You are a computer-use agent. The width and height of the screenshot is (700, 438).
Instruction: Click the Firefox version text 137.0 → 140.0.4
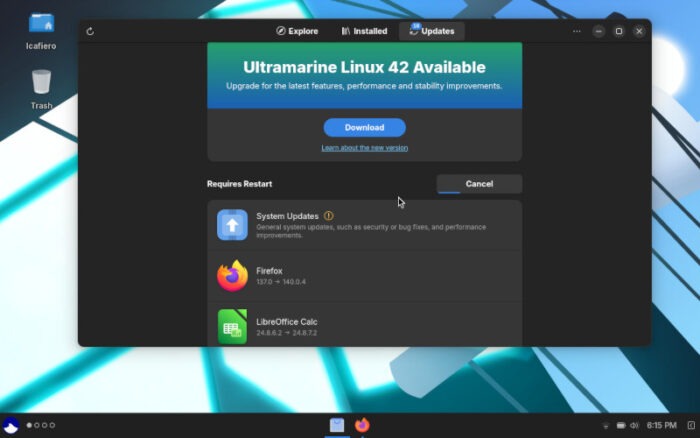pyautogui.click(x=281, y=282)
